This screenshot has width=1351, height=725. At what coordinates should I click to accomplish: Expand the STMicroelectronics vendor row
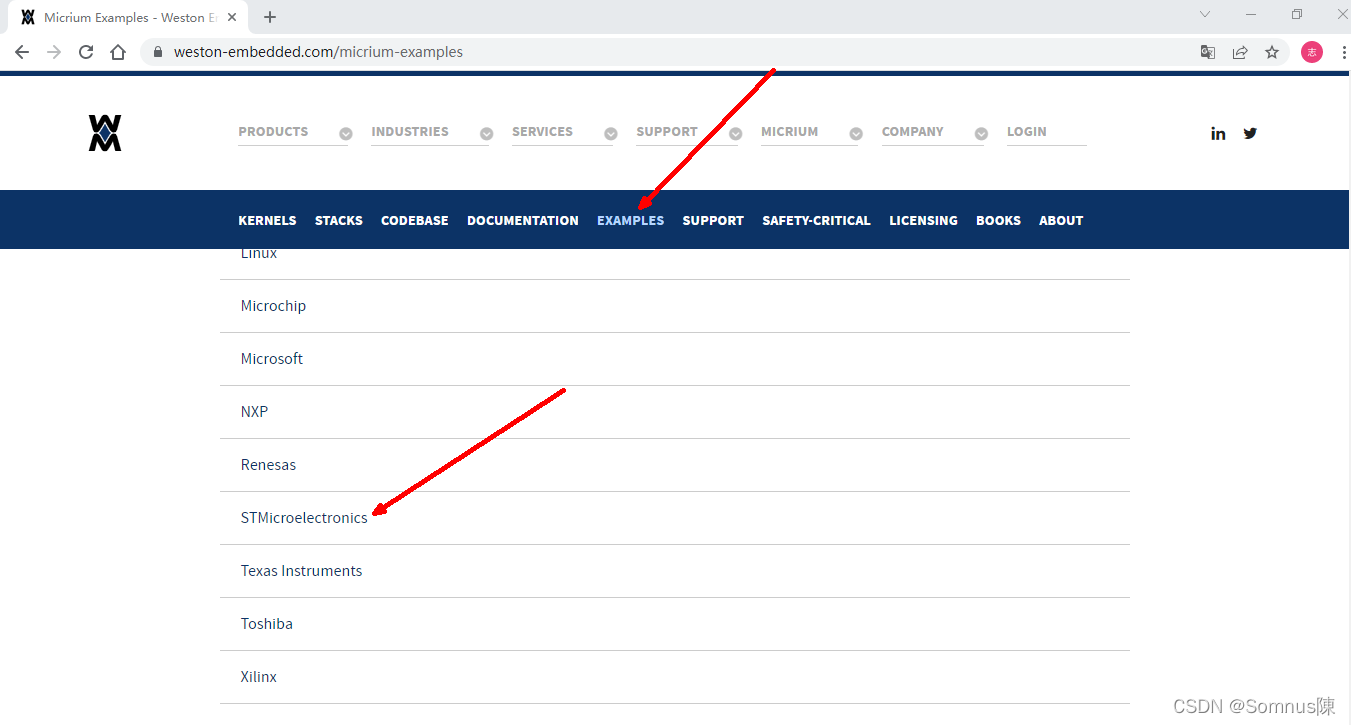(675, 518)
